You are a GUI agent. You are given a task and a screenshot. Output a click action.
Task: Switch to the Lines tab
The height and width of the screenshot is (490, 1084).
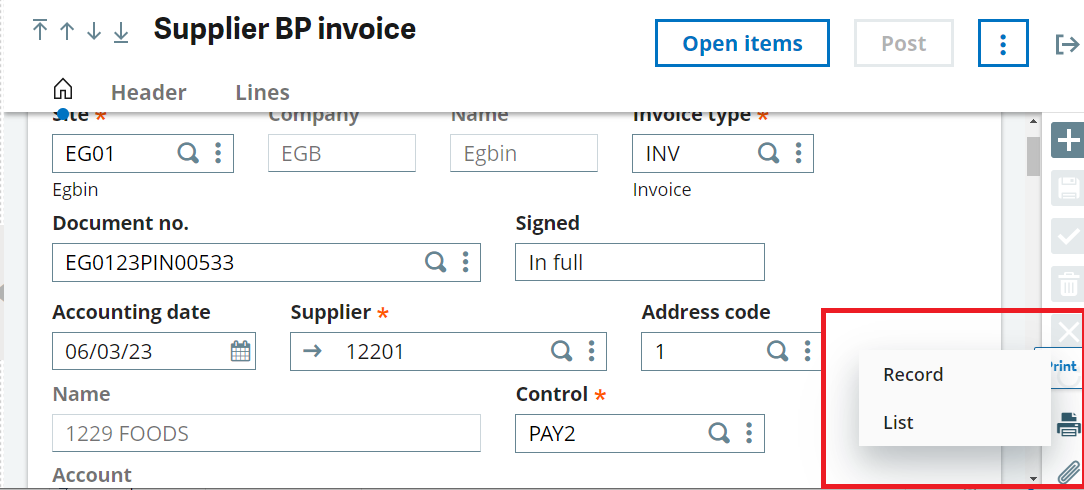click(x=262, y=93)
